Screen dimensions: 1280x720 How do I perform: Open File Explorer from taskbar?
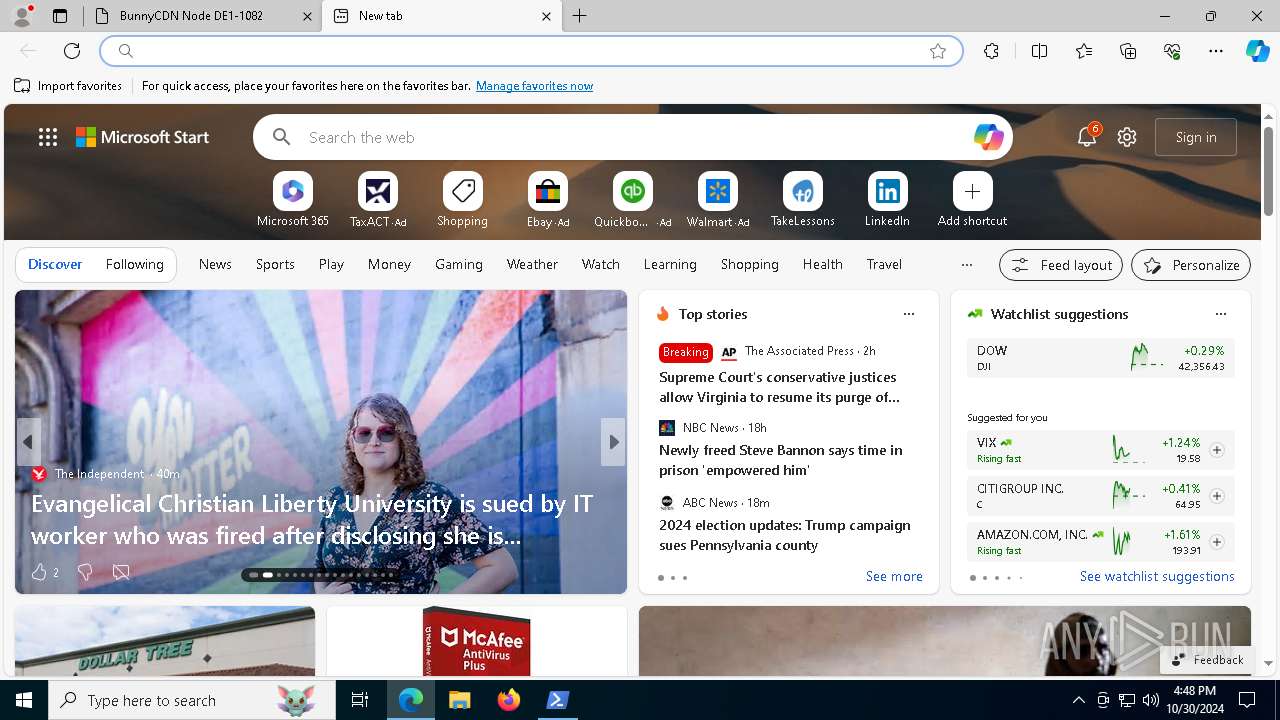tap(459, 700)
